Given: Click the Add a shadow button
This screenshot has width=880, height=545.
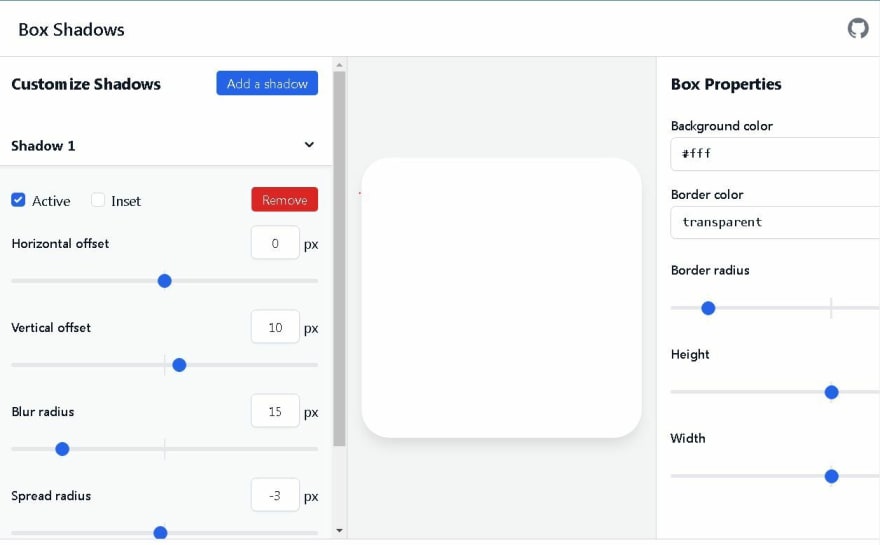Looking at the screenshot, I should coord(267,83).
